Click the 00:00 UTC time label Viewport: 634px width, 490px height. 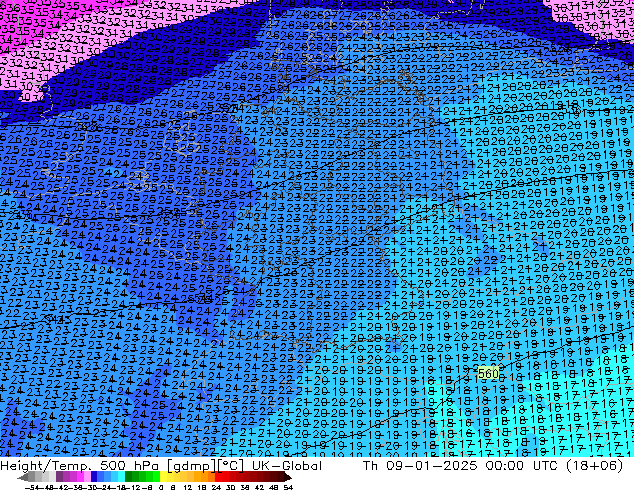coord(524,465)
